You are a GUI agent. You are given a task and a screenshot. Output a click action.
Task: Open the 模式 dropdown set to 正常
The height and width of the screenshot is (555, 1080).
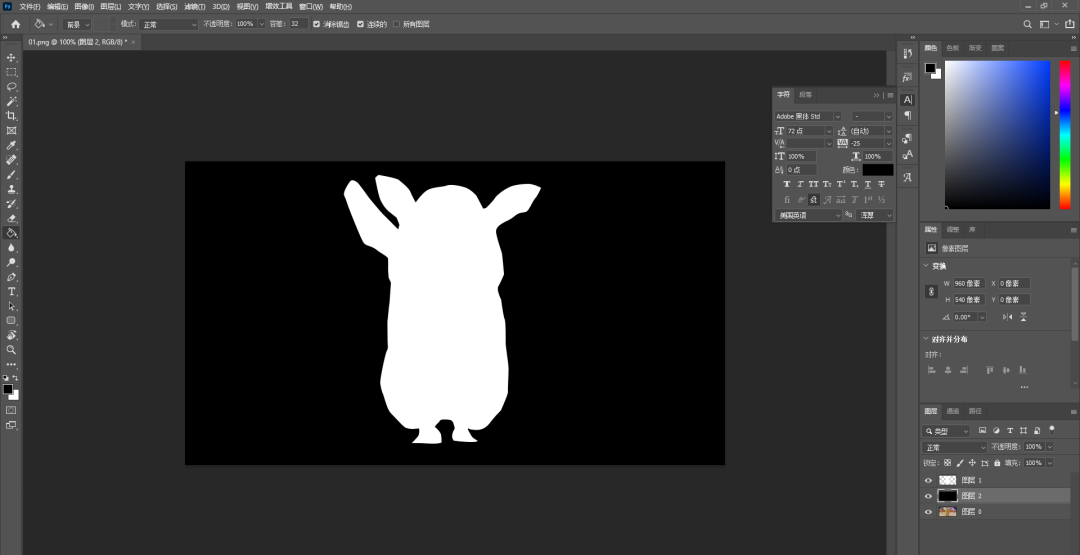[169, 24]
